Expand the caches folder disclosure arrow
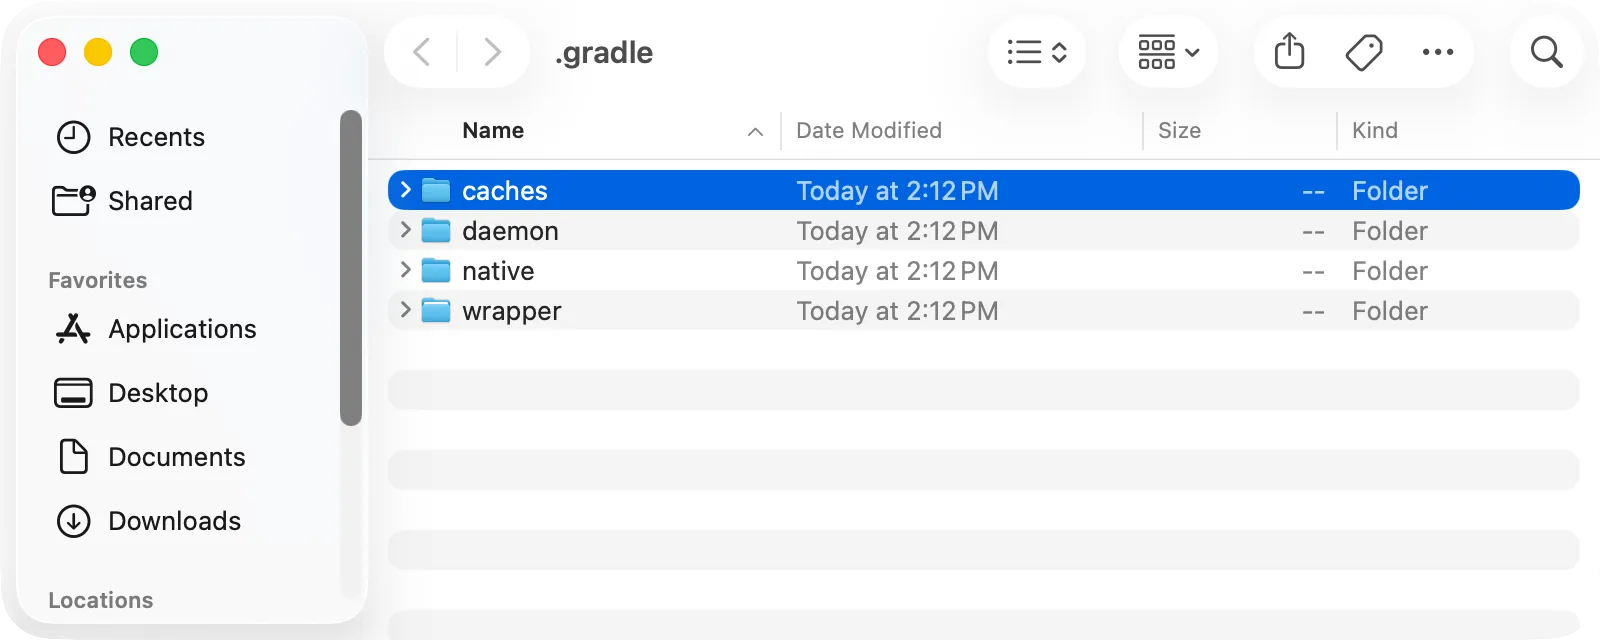The width and height of the screenshot is (1600, 640). [405, 190]
